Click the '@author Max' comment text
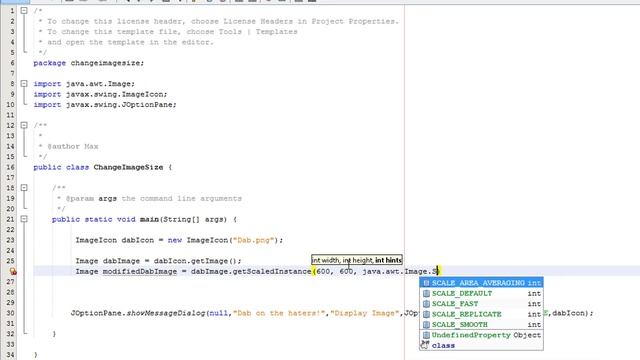Screen dimensions: 640x360 (73, 146)
